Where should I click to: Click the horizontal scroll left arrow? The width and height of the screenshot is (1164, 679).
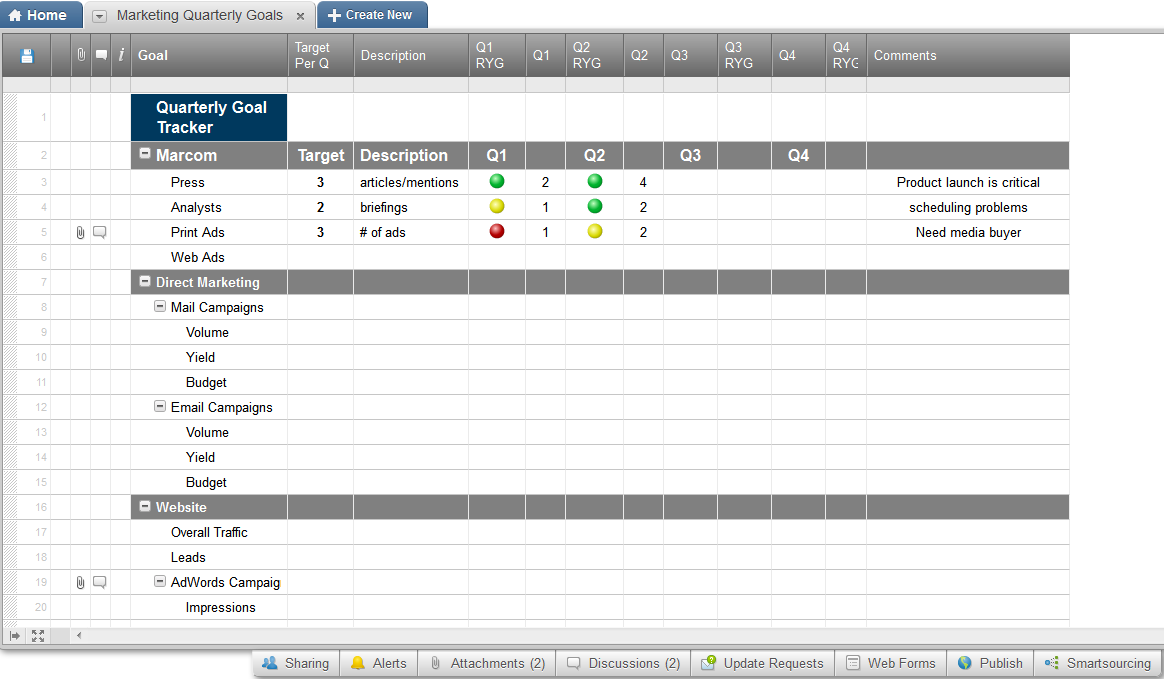point(79,636)
